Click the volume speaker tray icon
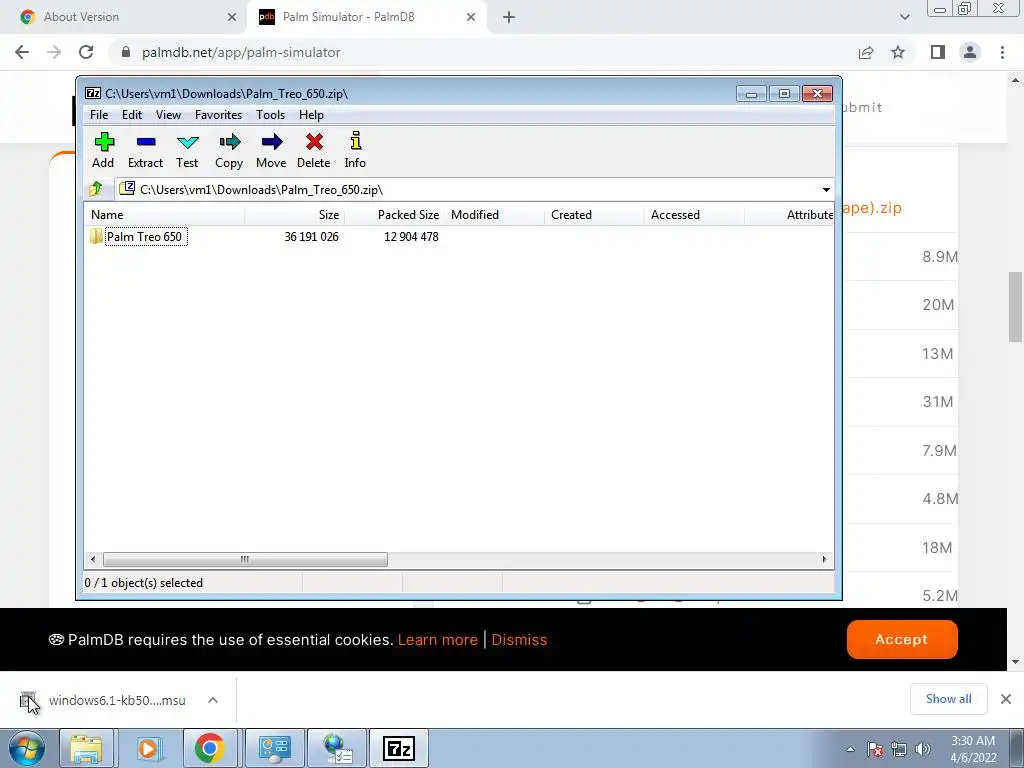The height and width of the screenshot is (768, 1024). pos(923,749)
